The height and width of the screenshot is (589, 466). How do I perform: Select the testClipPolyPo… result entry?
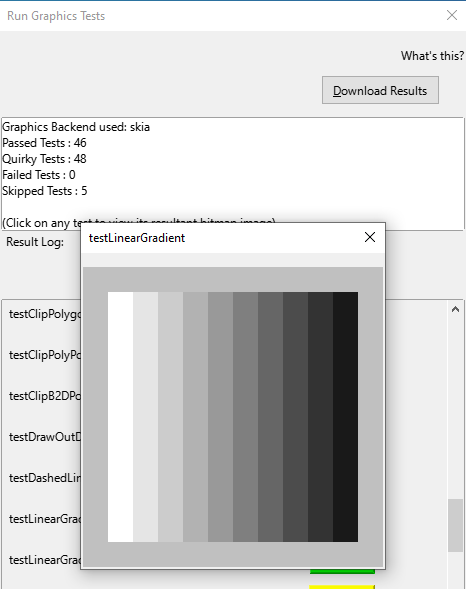coord(45,355)
